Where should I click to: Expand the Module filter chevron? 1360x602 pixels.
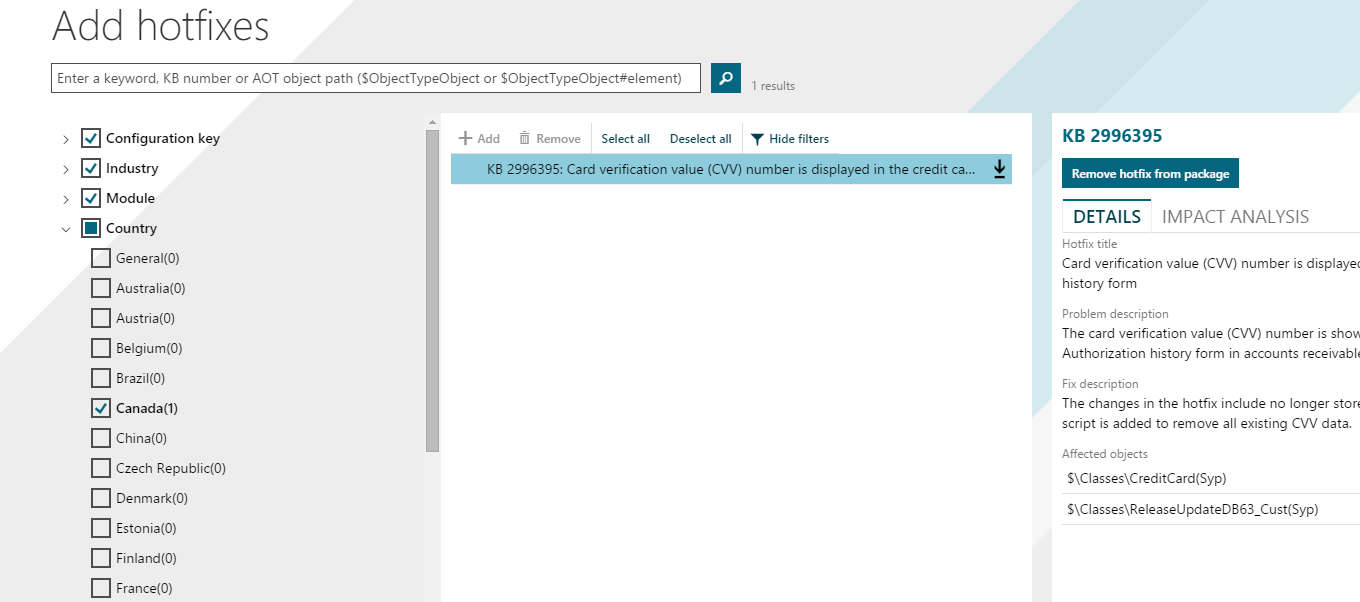pyautogui.click(x=66, y=199)
